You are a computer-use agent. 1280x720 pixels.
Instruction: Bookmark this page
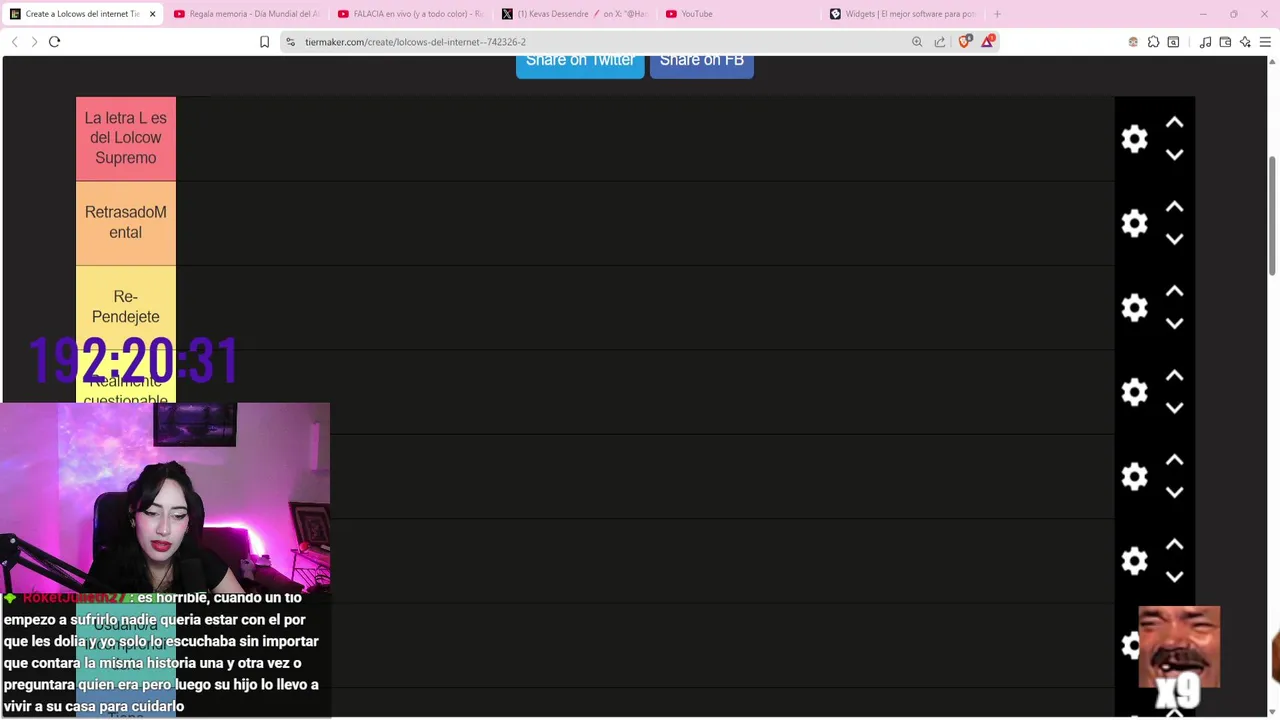264,42
